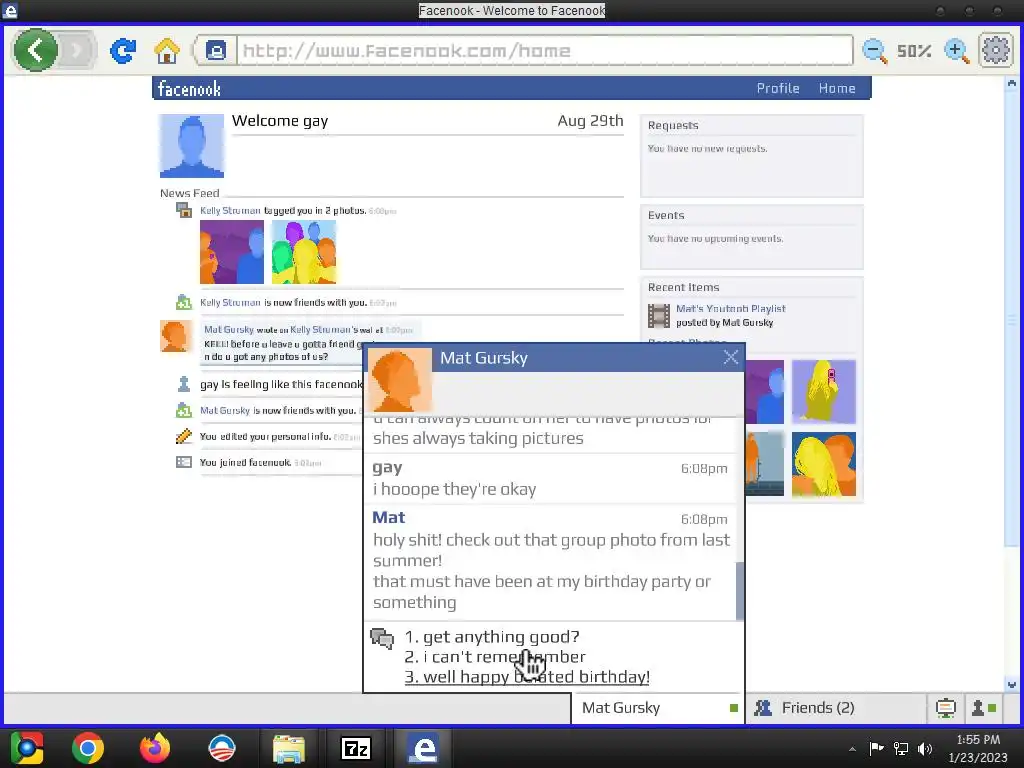The width and height of the screenshot is (1024, 768).
Task: Open Kelly Struman in the friends notification
Action: 230,302
